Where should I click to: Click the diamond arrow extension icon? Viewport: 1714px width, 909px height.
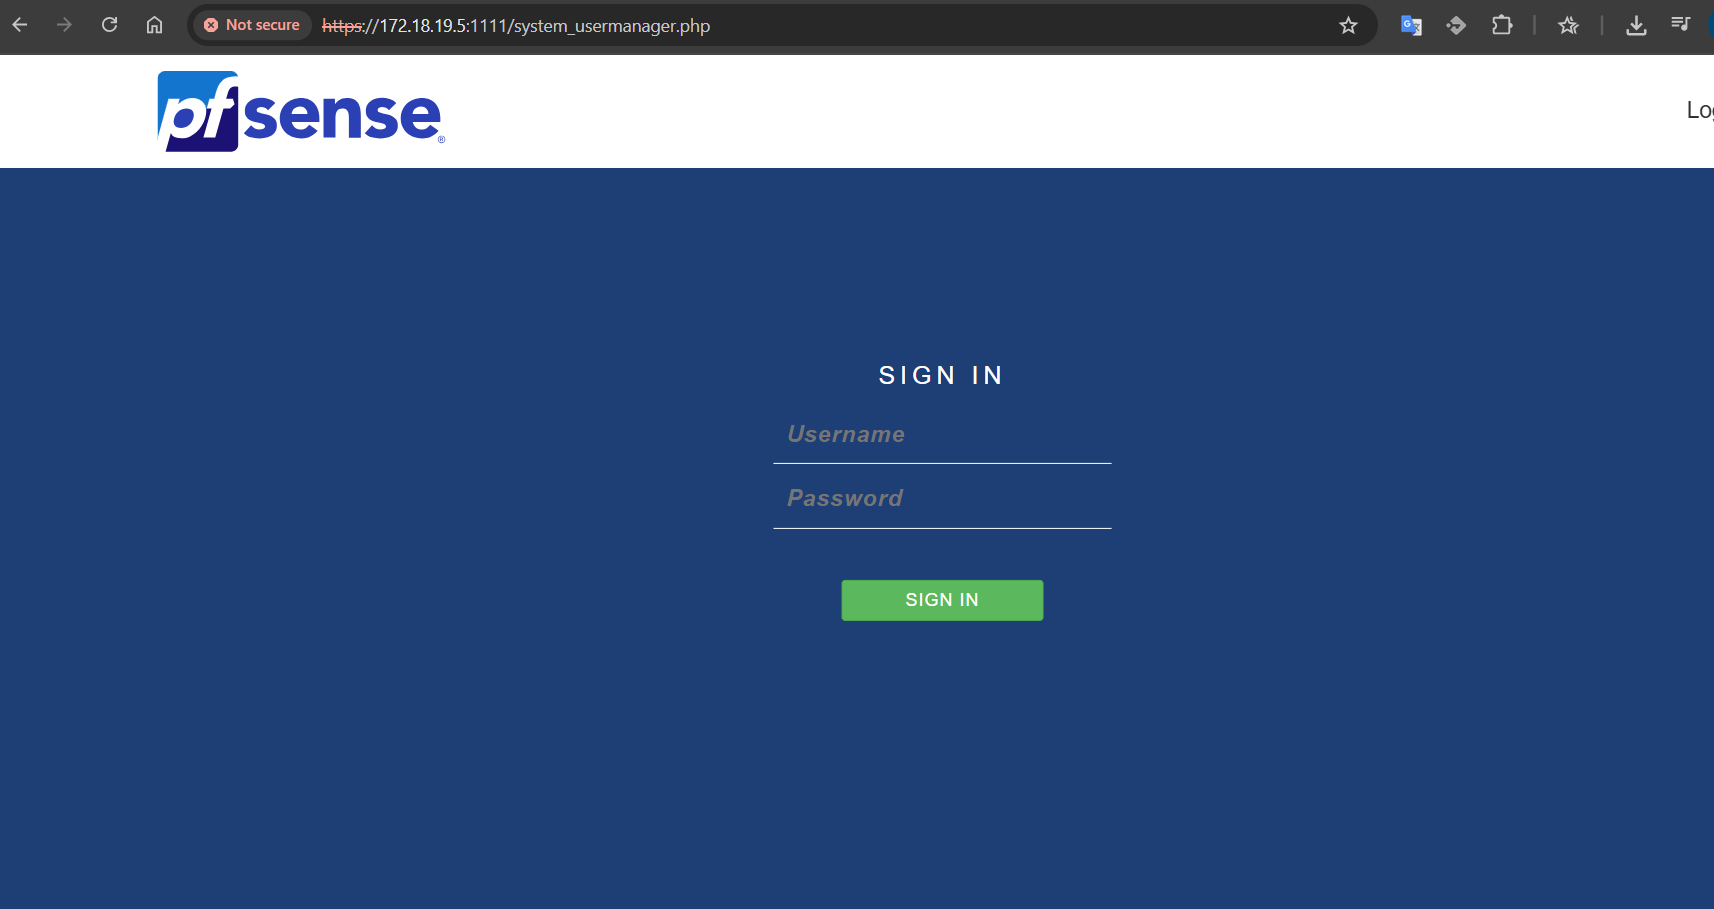tap(1456, 25)
